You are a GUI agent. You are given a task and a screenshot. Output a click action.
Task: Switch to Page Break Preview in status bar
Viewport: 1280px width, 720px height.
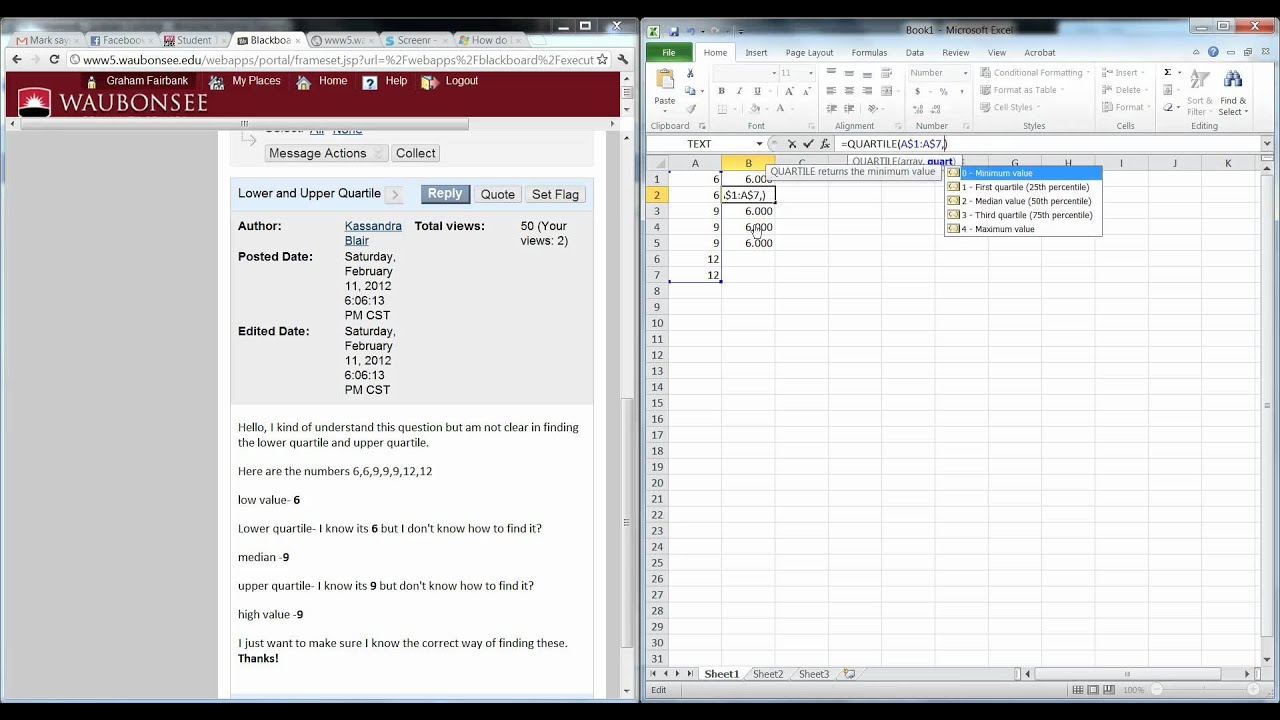click(1108, 690)
